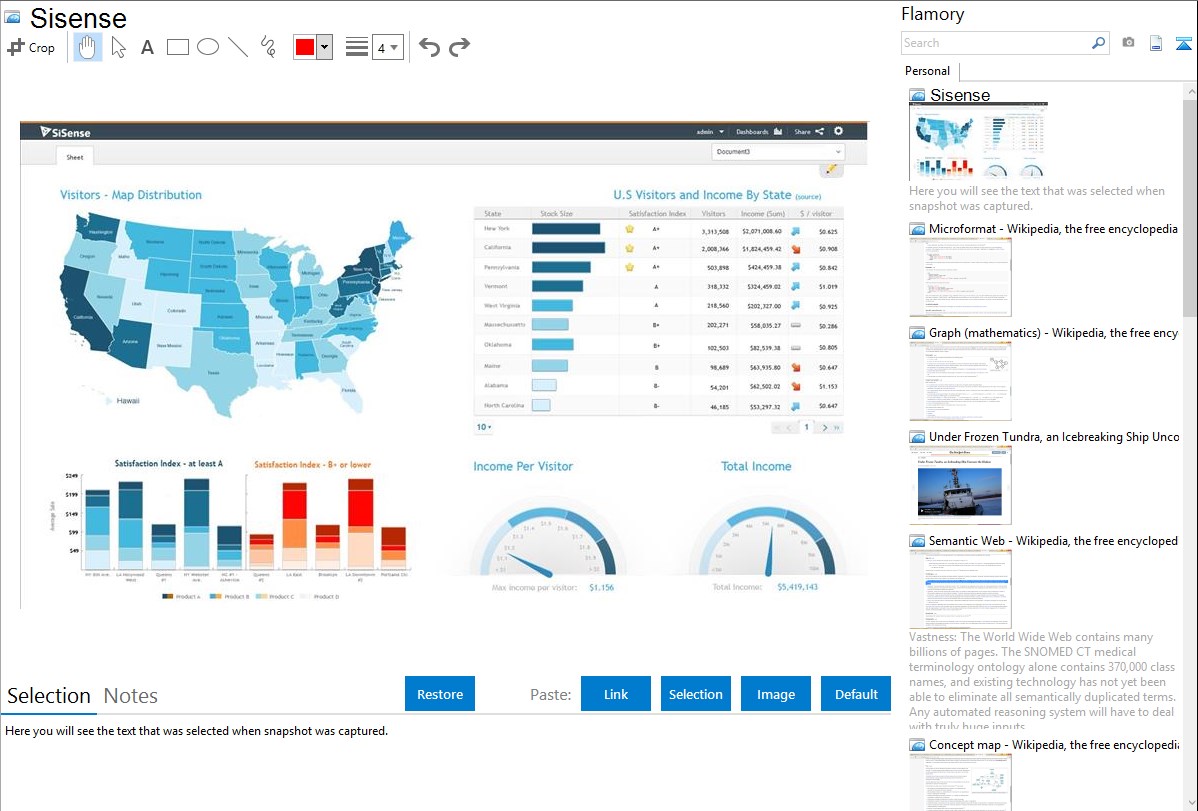
Task: Select the straight line tool
Action: click(x=238, y=47)
